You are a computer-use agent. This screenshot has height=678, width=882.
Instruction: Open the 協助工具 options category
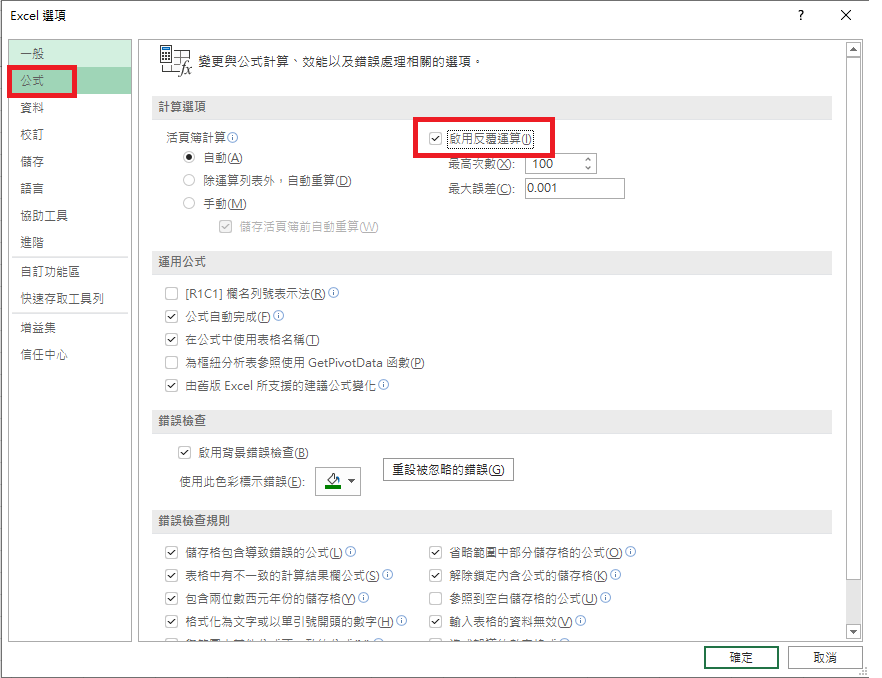coord(70,215)
